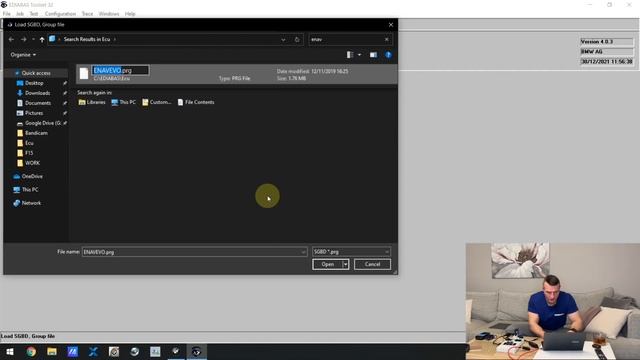
Task: Refresh the search results
Action: pyautogui.click(x=297, y=40)
